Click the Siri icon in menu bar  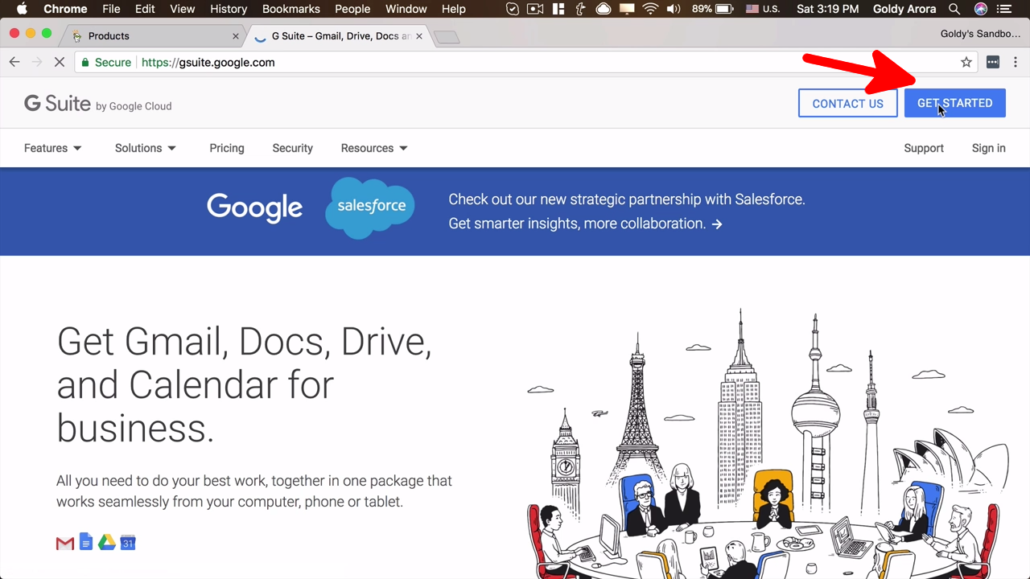click(980, 9)
